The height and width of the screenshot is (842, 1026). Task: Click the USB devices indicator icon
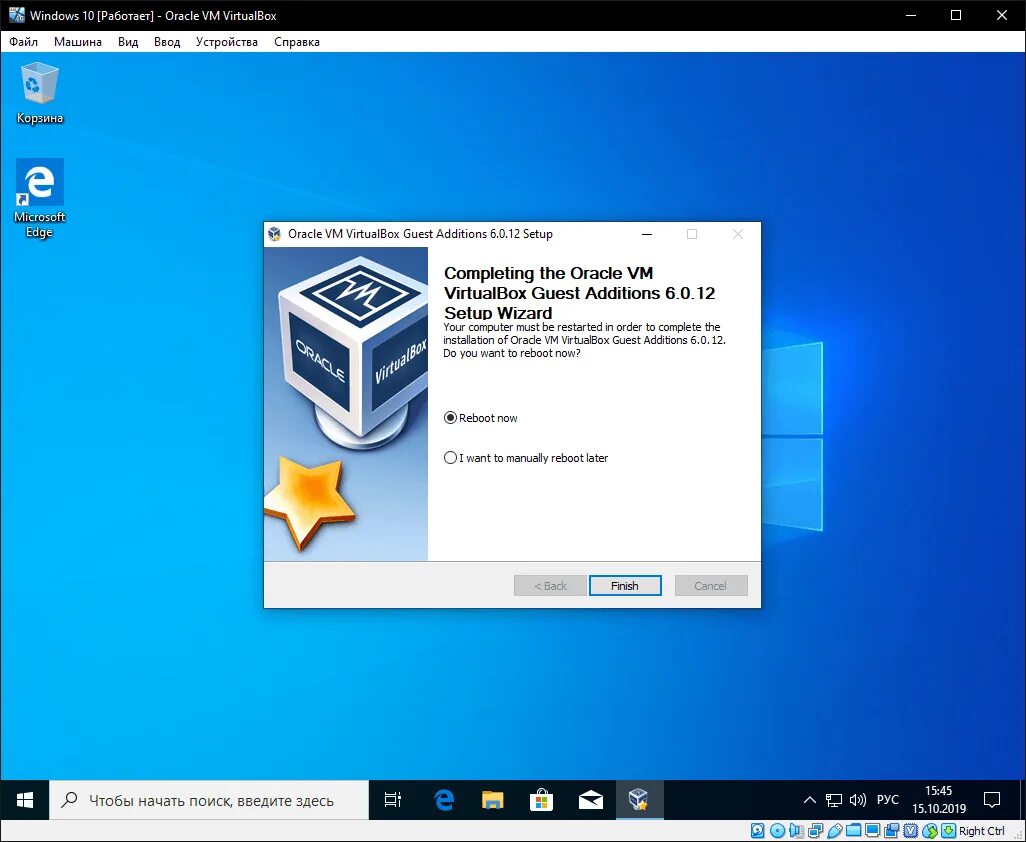tap(834, 831)
